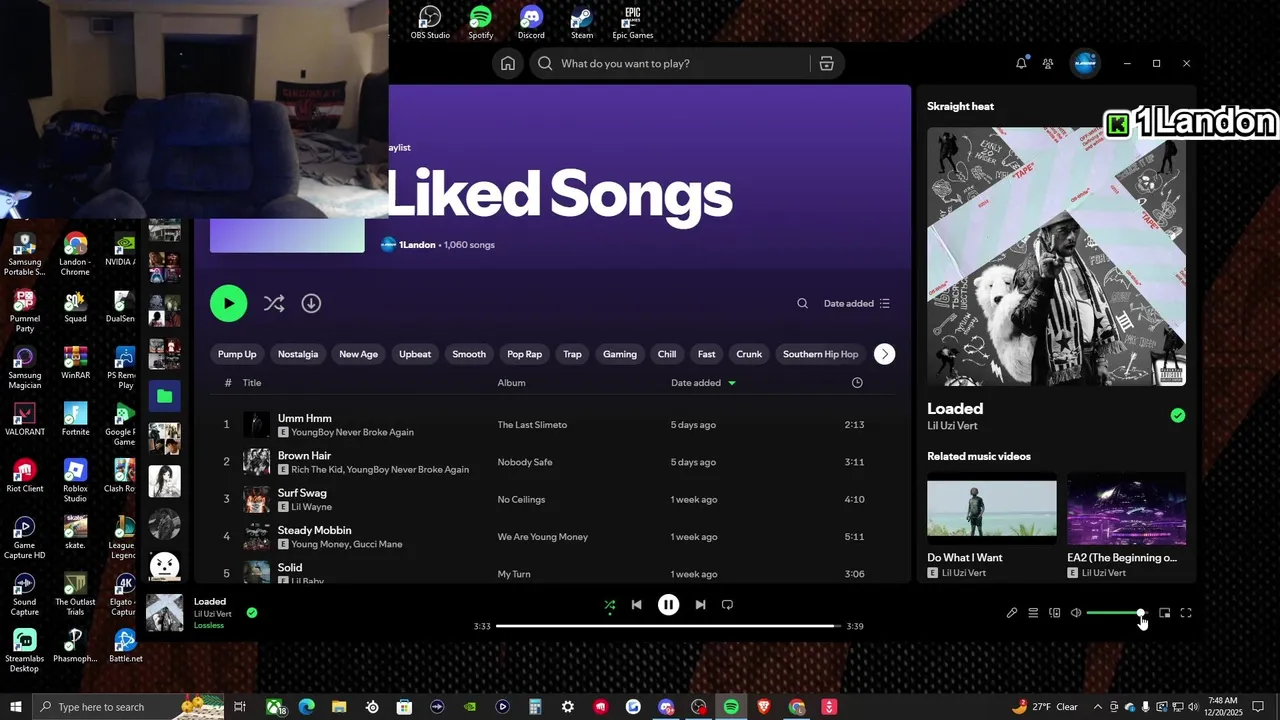
Task: Click the Spotify volume slider
Action: [x=1116, y=613]
